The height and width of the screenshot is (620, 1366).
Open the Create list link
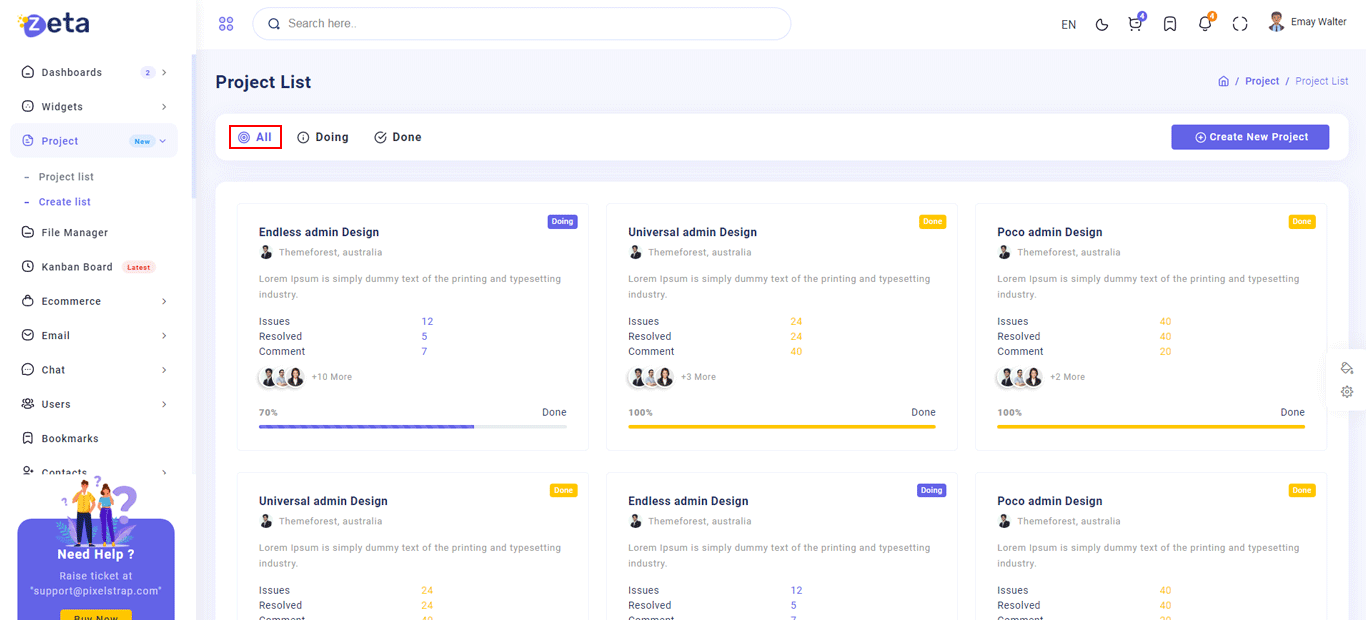coord(64,202)
